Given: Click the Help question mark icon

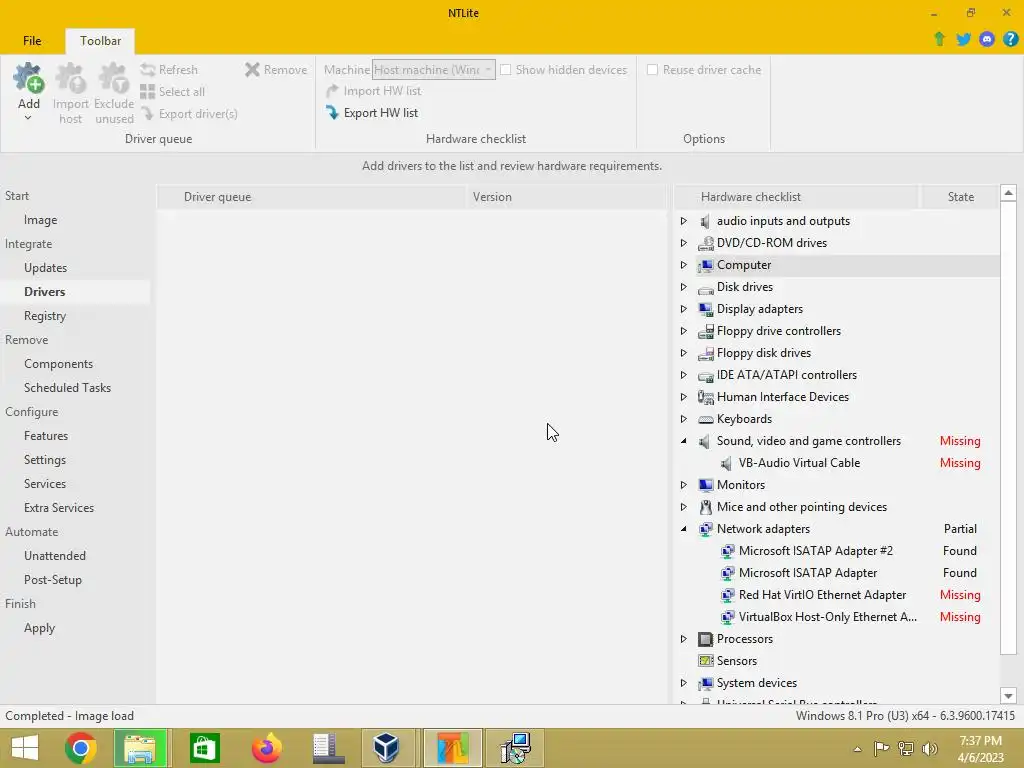Looking at the screenshot, I should pyautogui.click(x=1010, y=39).
